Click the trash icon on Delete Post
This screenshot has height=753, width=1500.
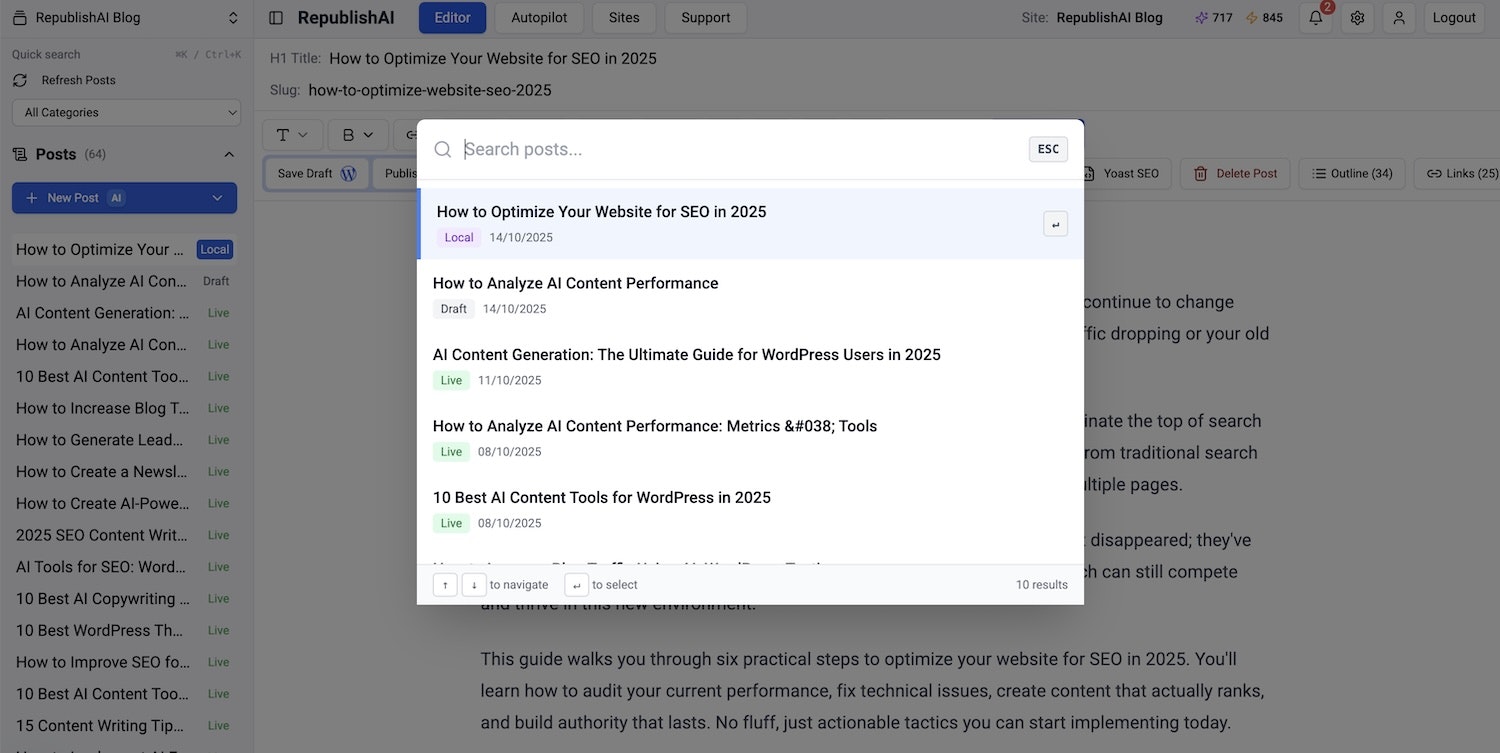coord(1201,173)
